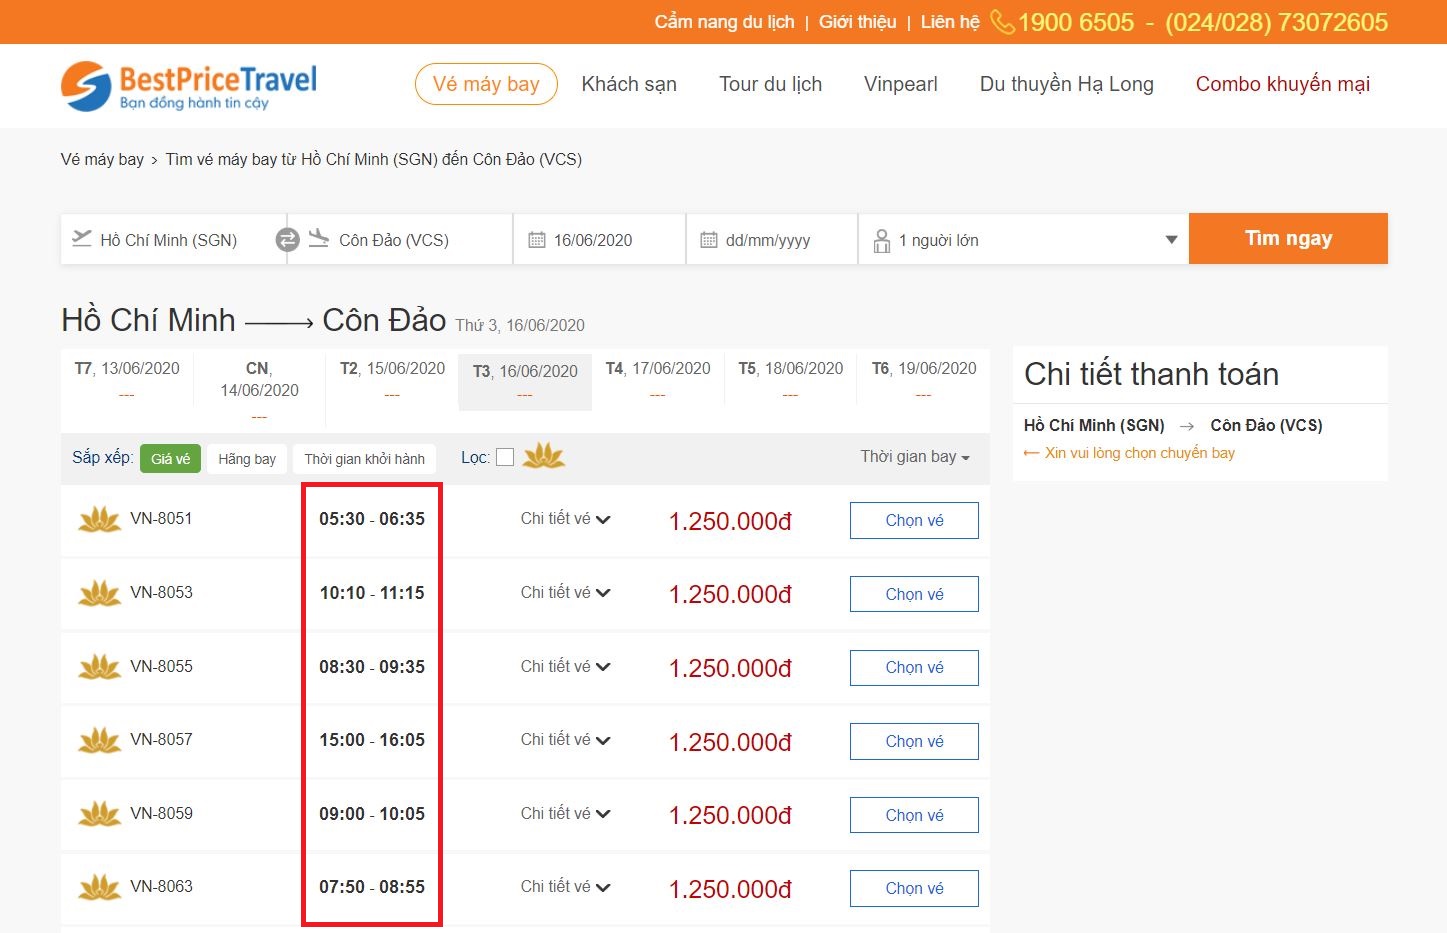
Task: Click Chọn vé for flight VN-8063
Action: 914,888
